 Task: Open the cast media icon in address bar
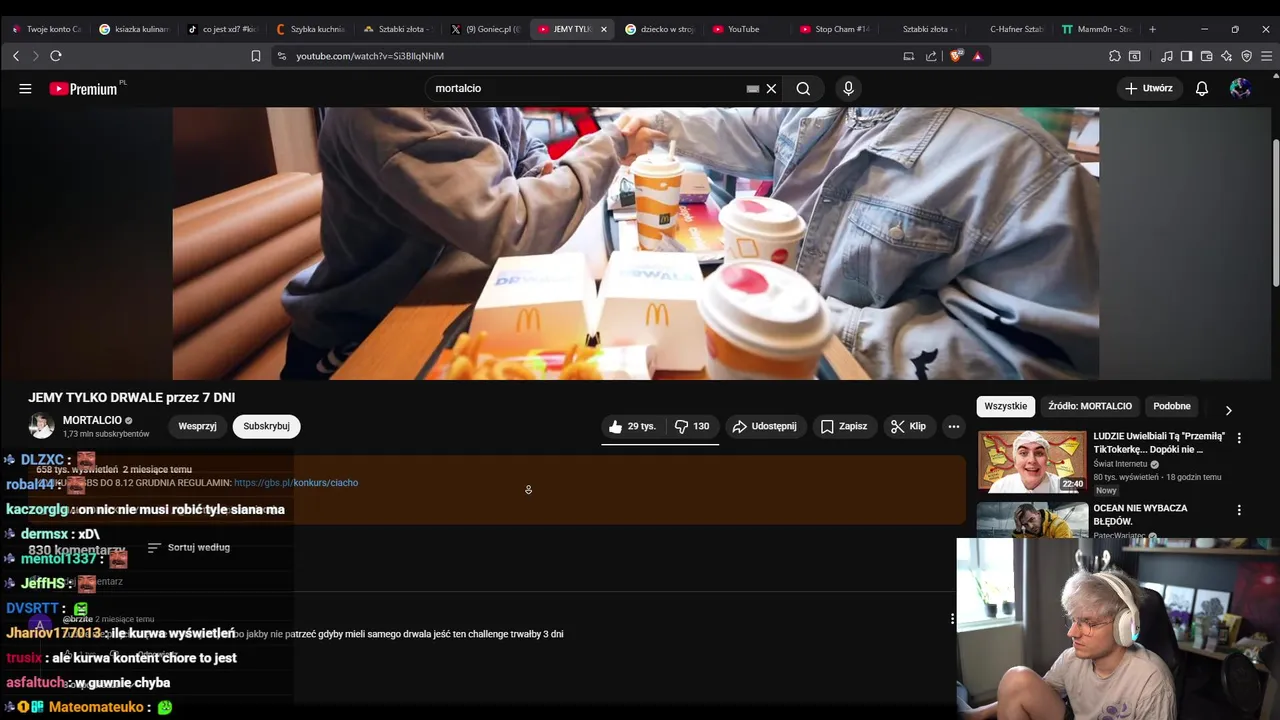pyautogui.click(x=909, y=56)
